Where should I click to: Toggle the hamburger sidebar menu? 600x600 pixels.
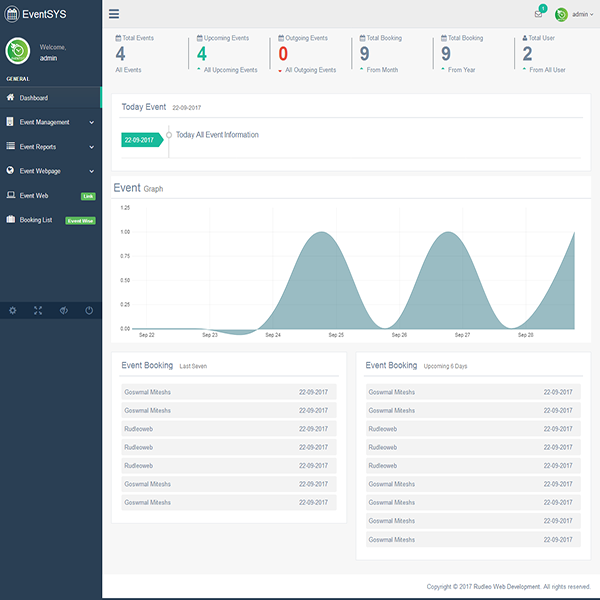114,14
